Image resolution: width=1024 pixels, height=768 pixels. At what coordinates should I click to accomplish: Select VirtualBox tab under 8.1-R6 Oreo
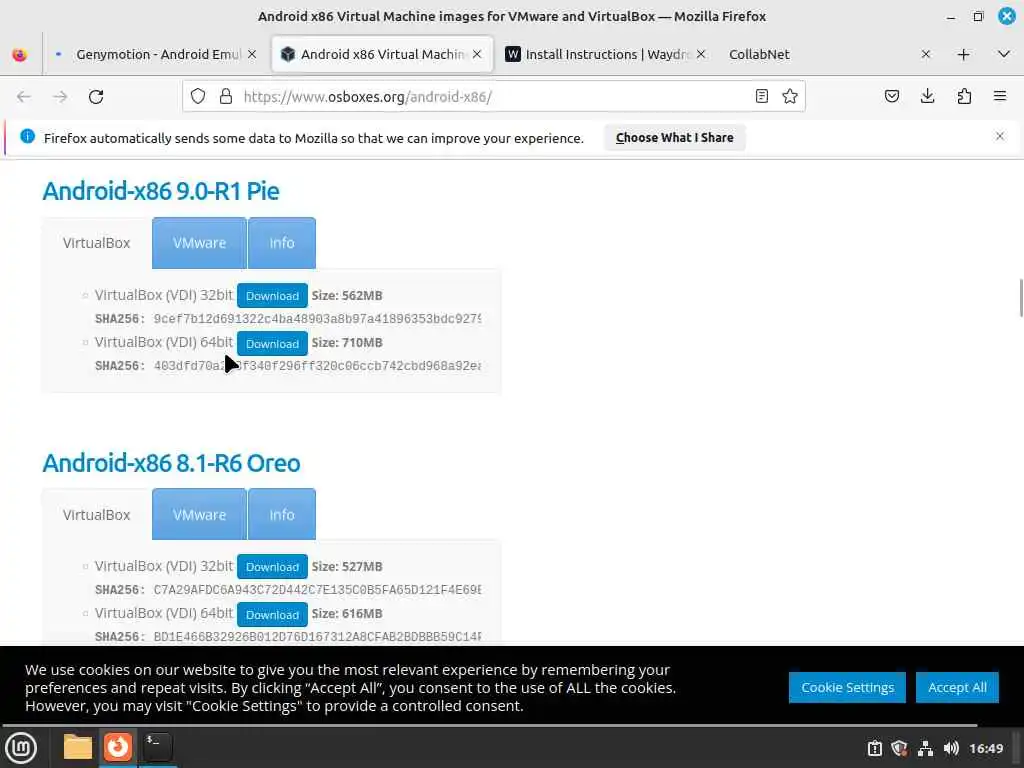point(97,515)
